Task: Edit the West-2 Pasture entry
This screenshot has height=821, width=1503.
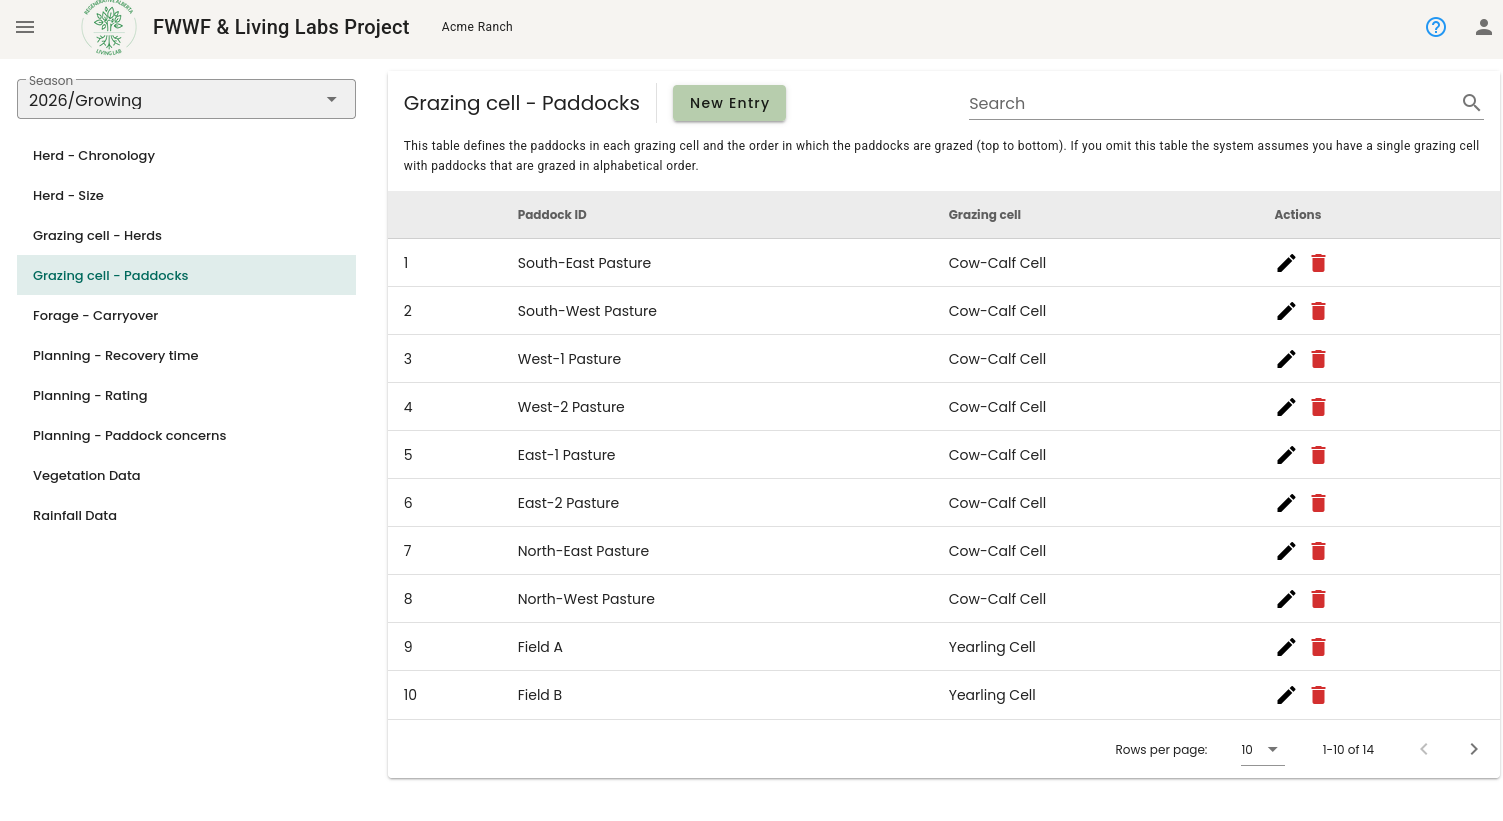Action: pyautogui.click(x=1286, y=407)
